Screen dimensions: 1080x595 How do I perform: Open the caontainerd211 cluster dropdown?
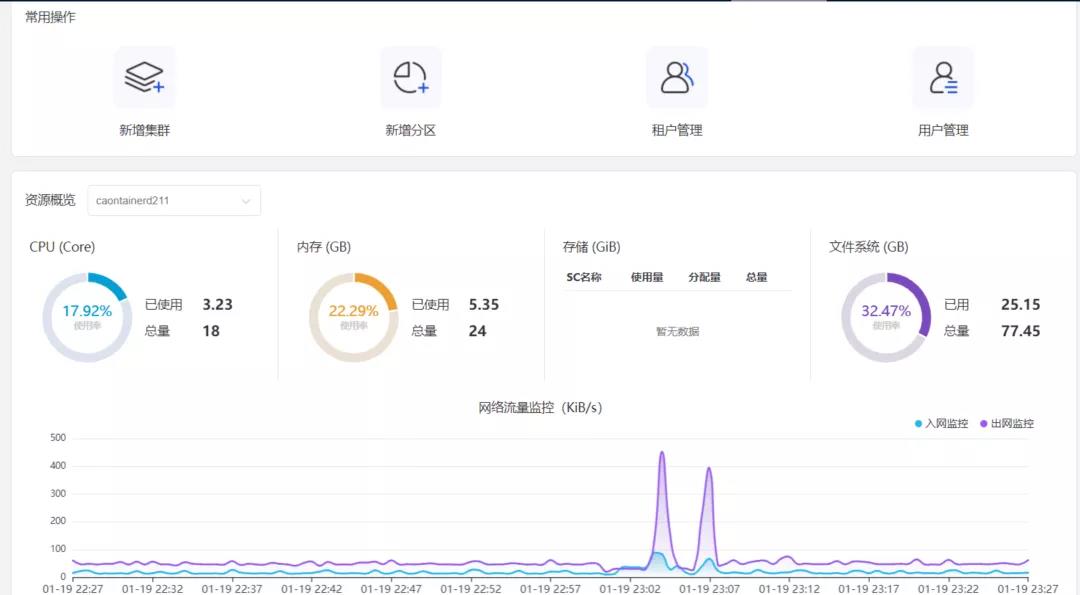pyautogui.click(x=174, y=200)
